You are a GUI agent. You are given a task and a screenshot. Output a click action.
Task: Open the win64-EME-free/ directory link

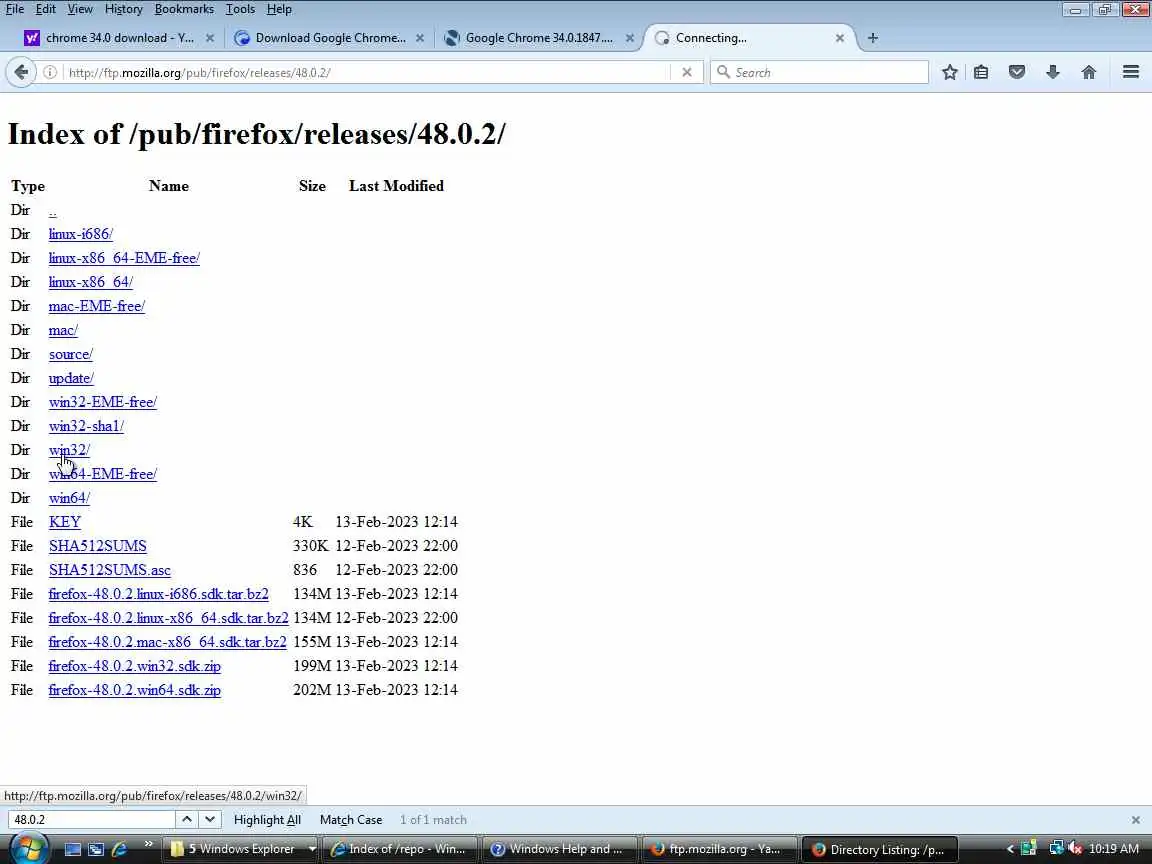click(x=103, y=474)
